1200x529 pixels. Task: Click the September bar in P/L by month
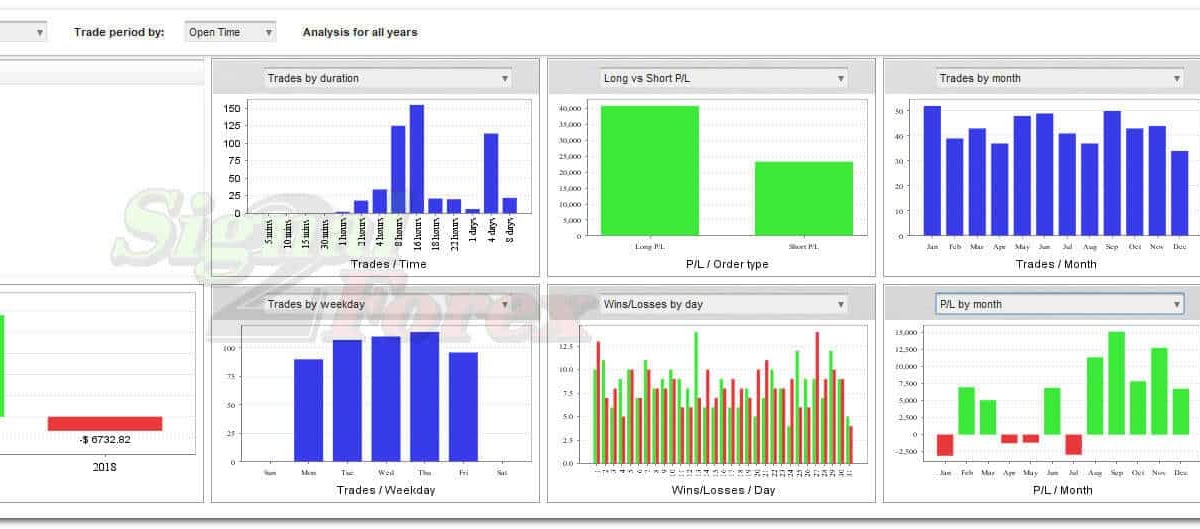coord(1116,383)
